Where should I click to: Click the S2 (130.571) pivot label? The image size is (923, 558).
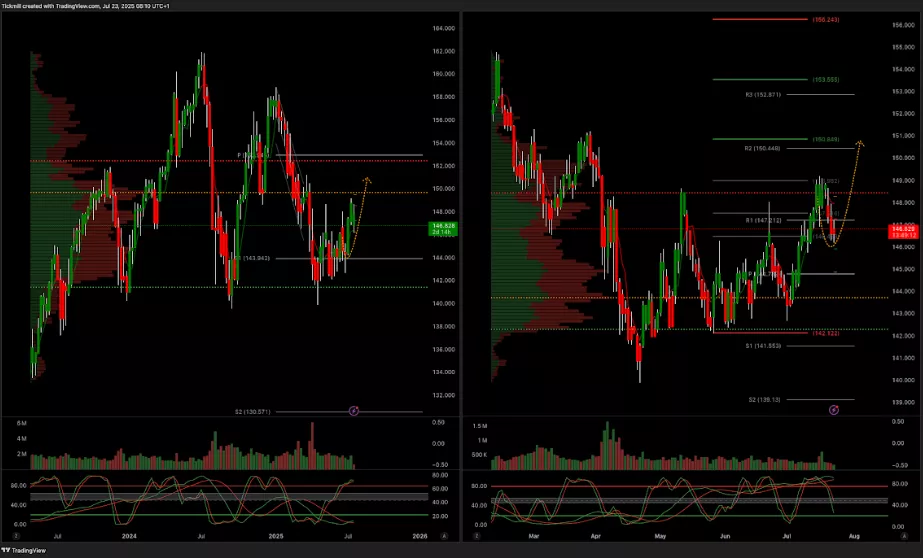254,411
